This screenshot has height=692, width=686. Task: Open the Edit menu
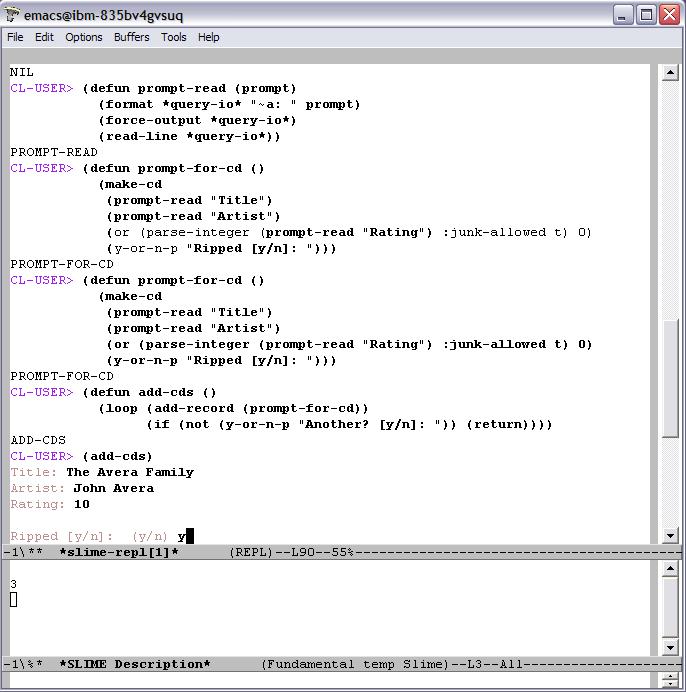click(x=44, y=37)
